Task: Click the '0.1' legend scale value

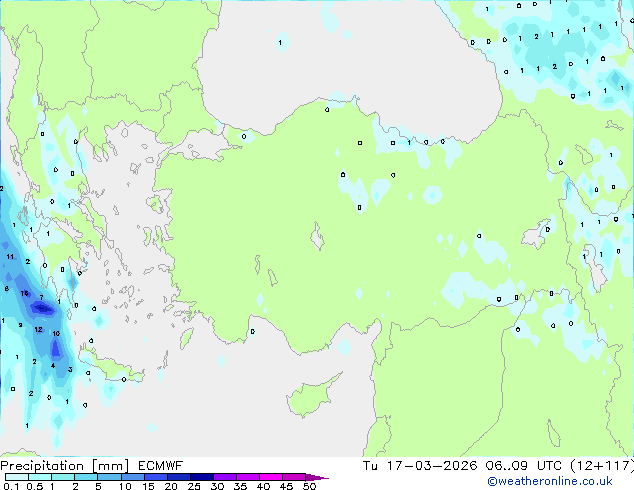Action: (11, 486)
